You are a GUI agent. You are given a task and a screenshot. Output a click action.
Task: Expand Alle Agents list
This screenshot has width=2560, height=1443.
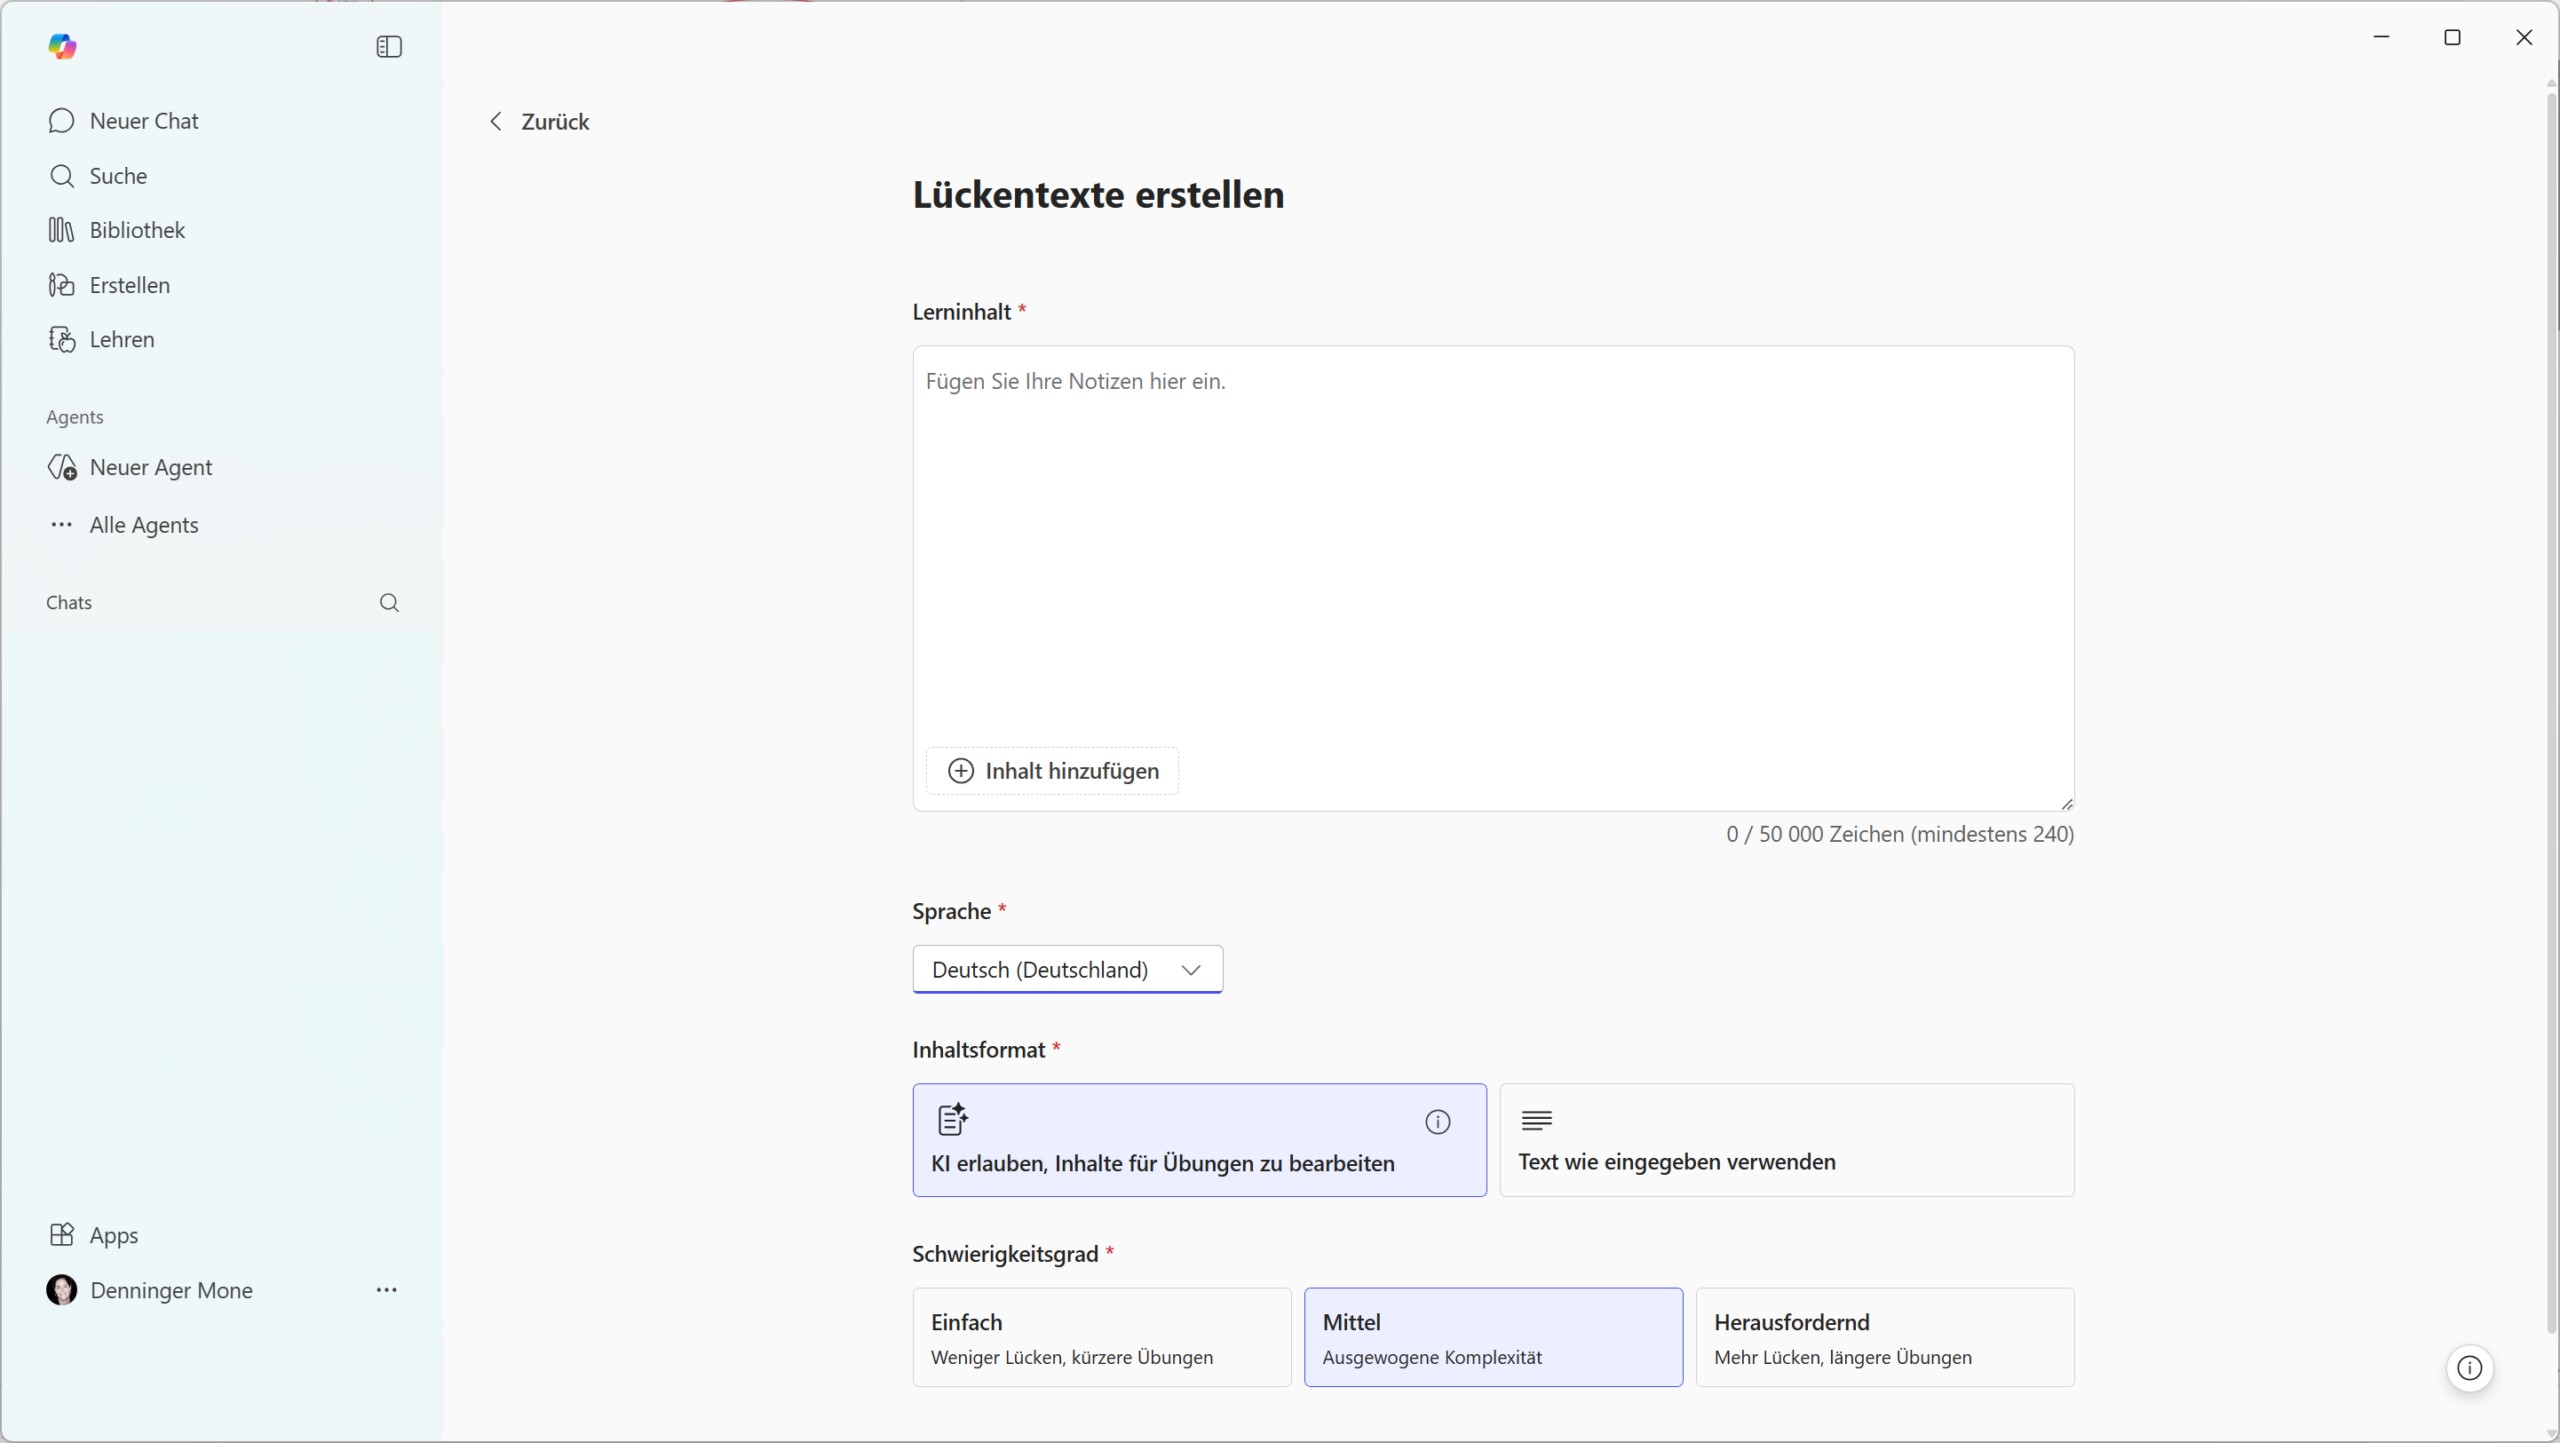[143, 525]
